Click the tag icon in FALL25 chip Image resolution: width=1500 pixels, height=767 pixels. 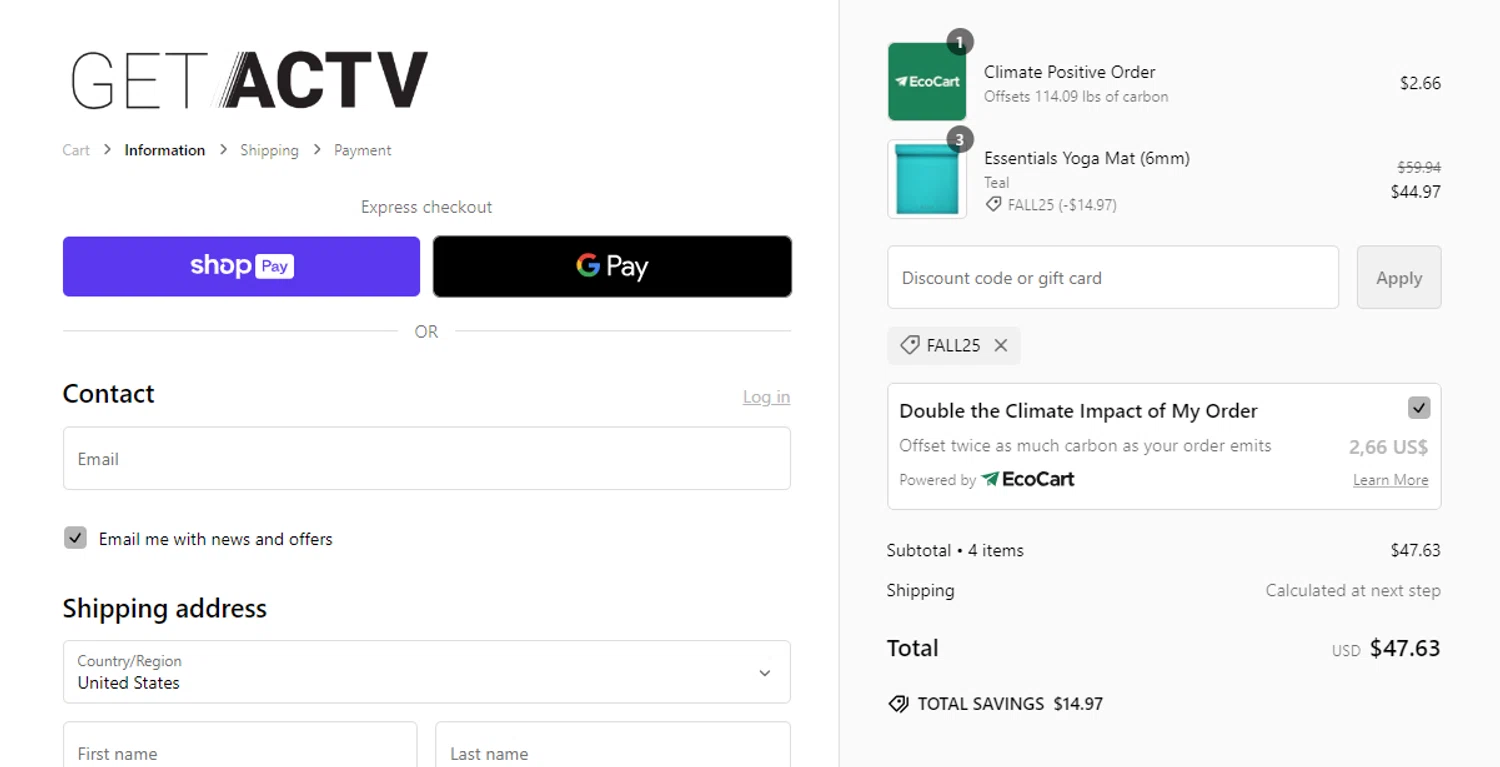point(909,345)
